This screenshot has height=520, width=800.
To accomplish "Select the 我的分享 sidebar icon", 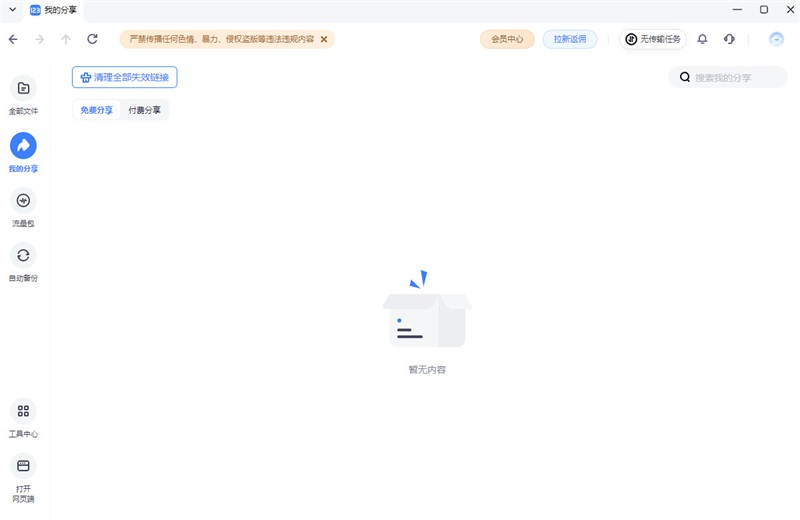I will point(23,146).
